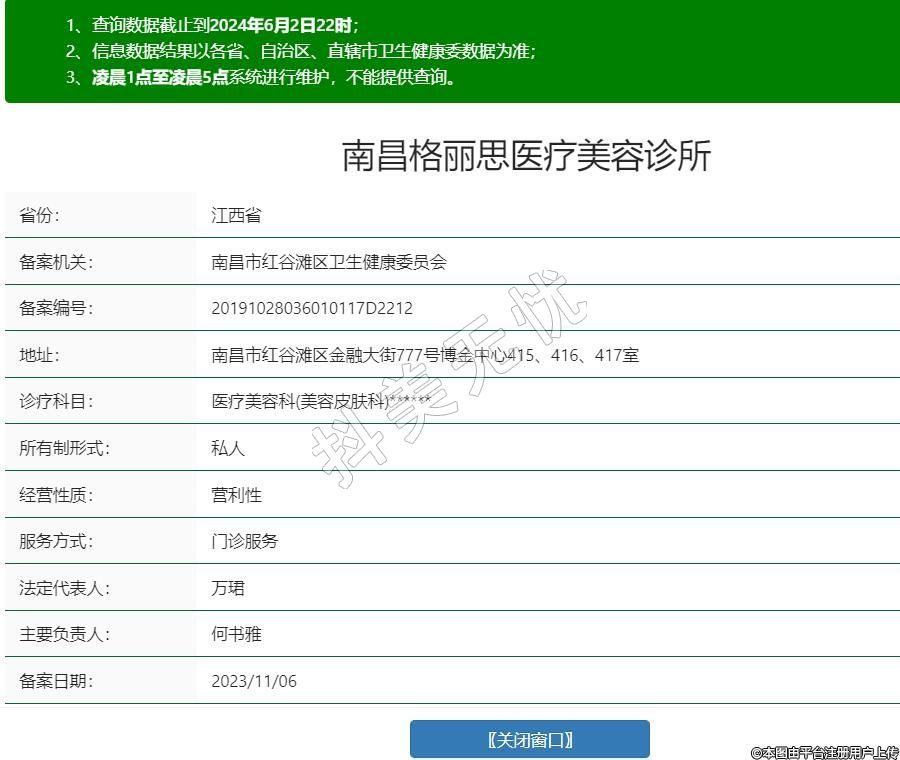Select the 南昌市红谷滩区卫生健康委员会 text
Viewport: 900px width, 760px height.
click(x=329, y=262)
